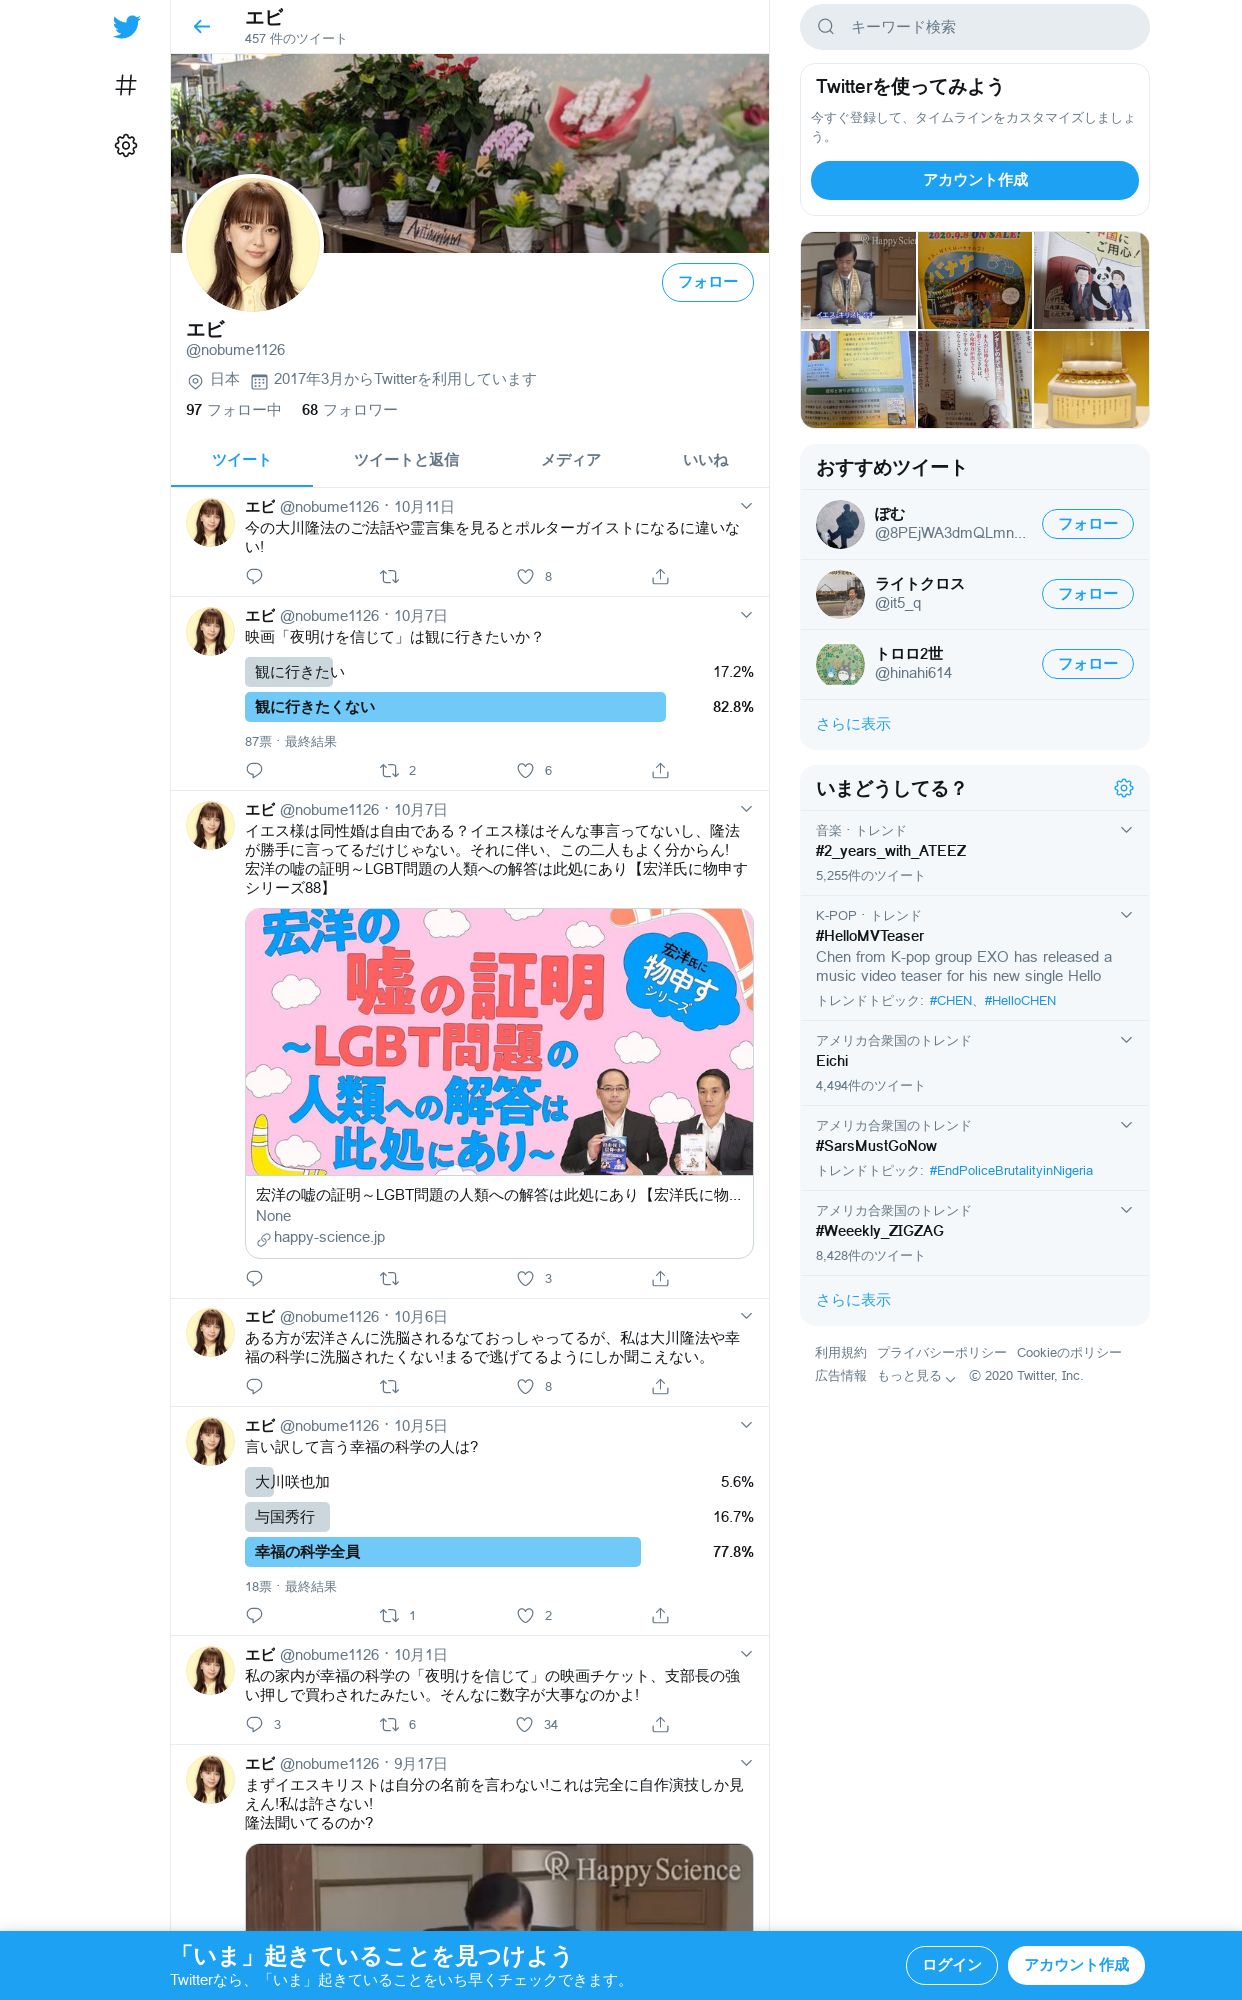Like the 10月1日 tweet with 34 likes
Screen dimensions: 1242x2000
click(x=525, y=1725)
